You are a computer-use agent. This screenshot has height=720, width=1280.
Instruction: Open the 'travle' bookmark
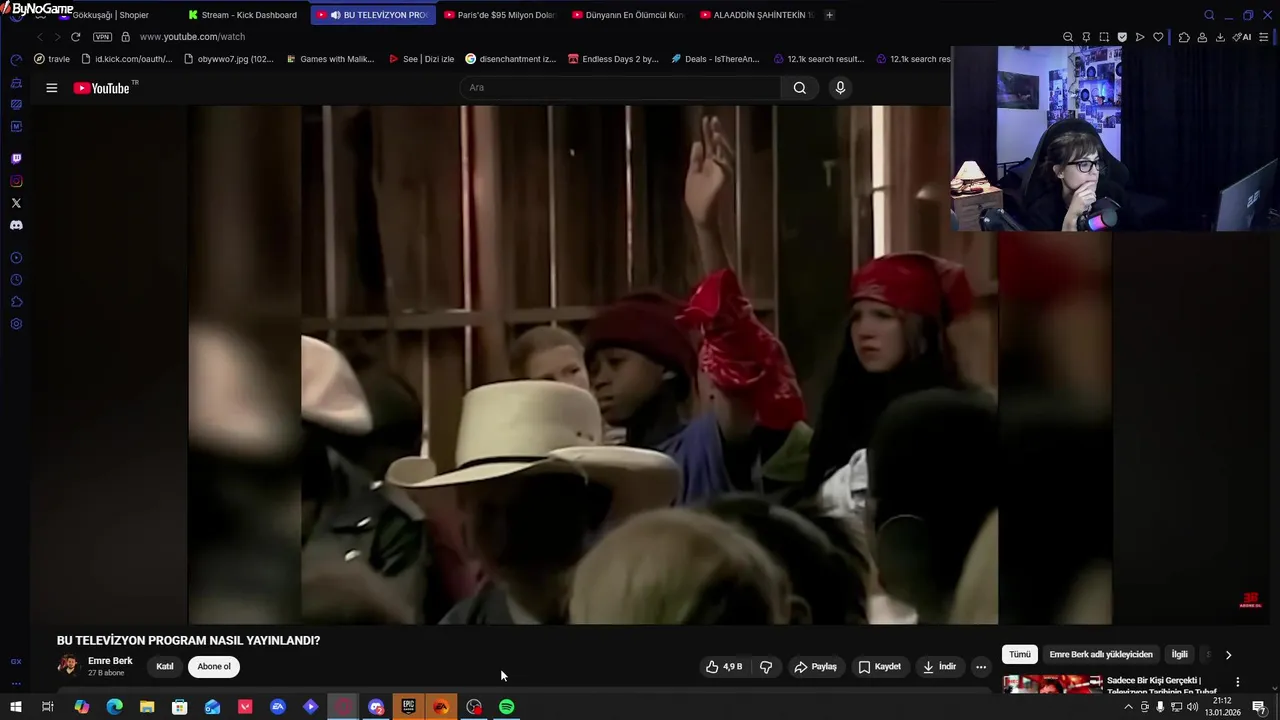point(52,59)
